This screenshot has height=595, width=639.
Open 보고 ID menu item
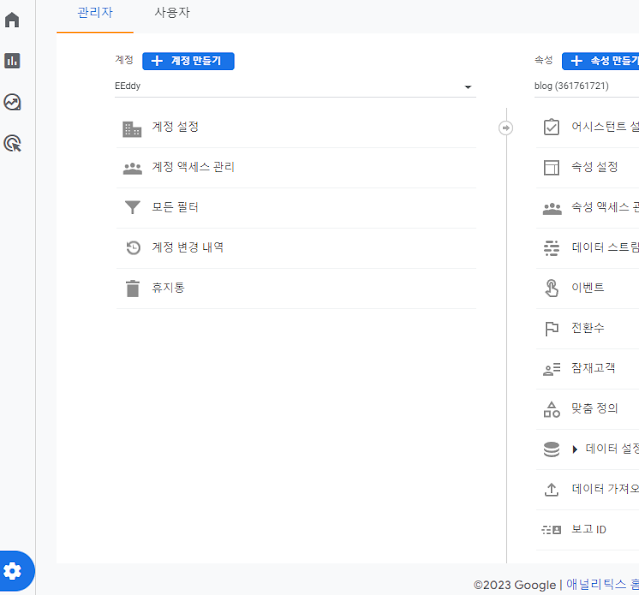pyautogui.click(x=587, y=530)
